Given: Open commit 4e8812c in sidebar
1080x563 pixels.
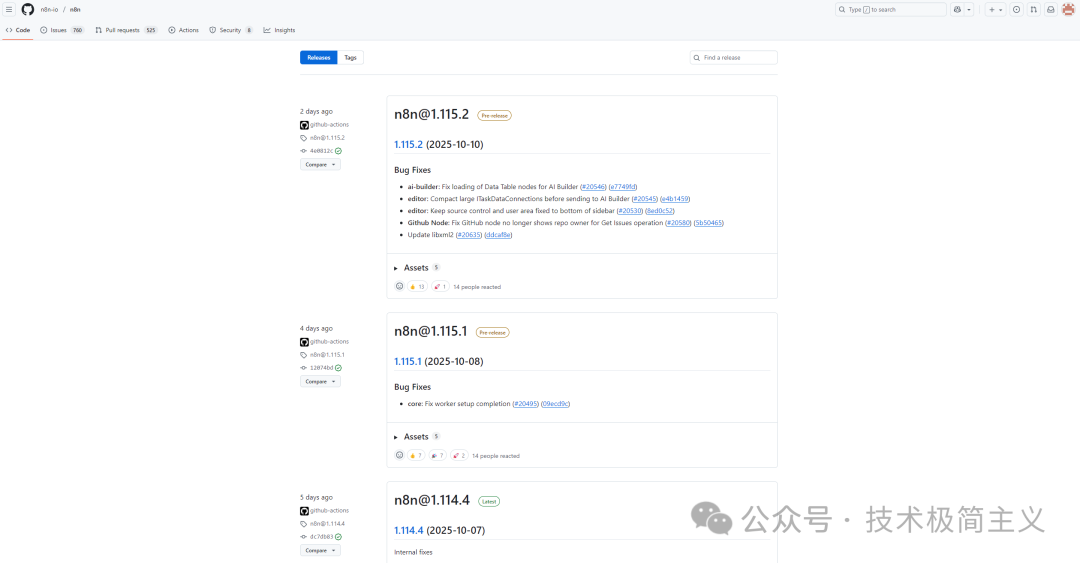Looking at the screenshot, I should tap(321, 151).
